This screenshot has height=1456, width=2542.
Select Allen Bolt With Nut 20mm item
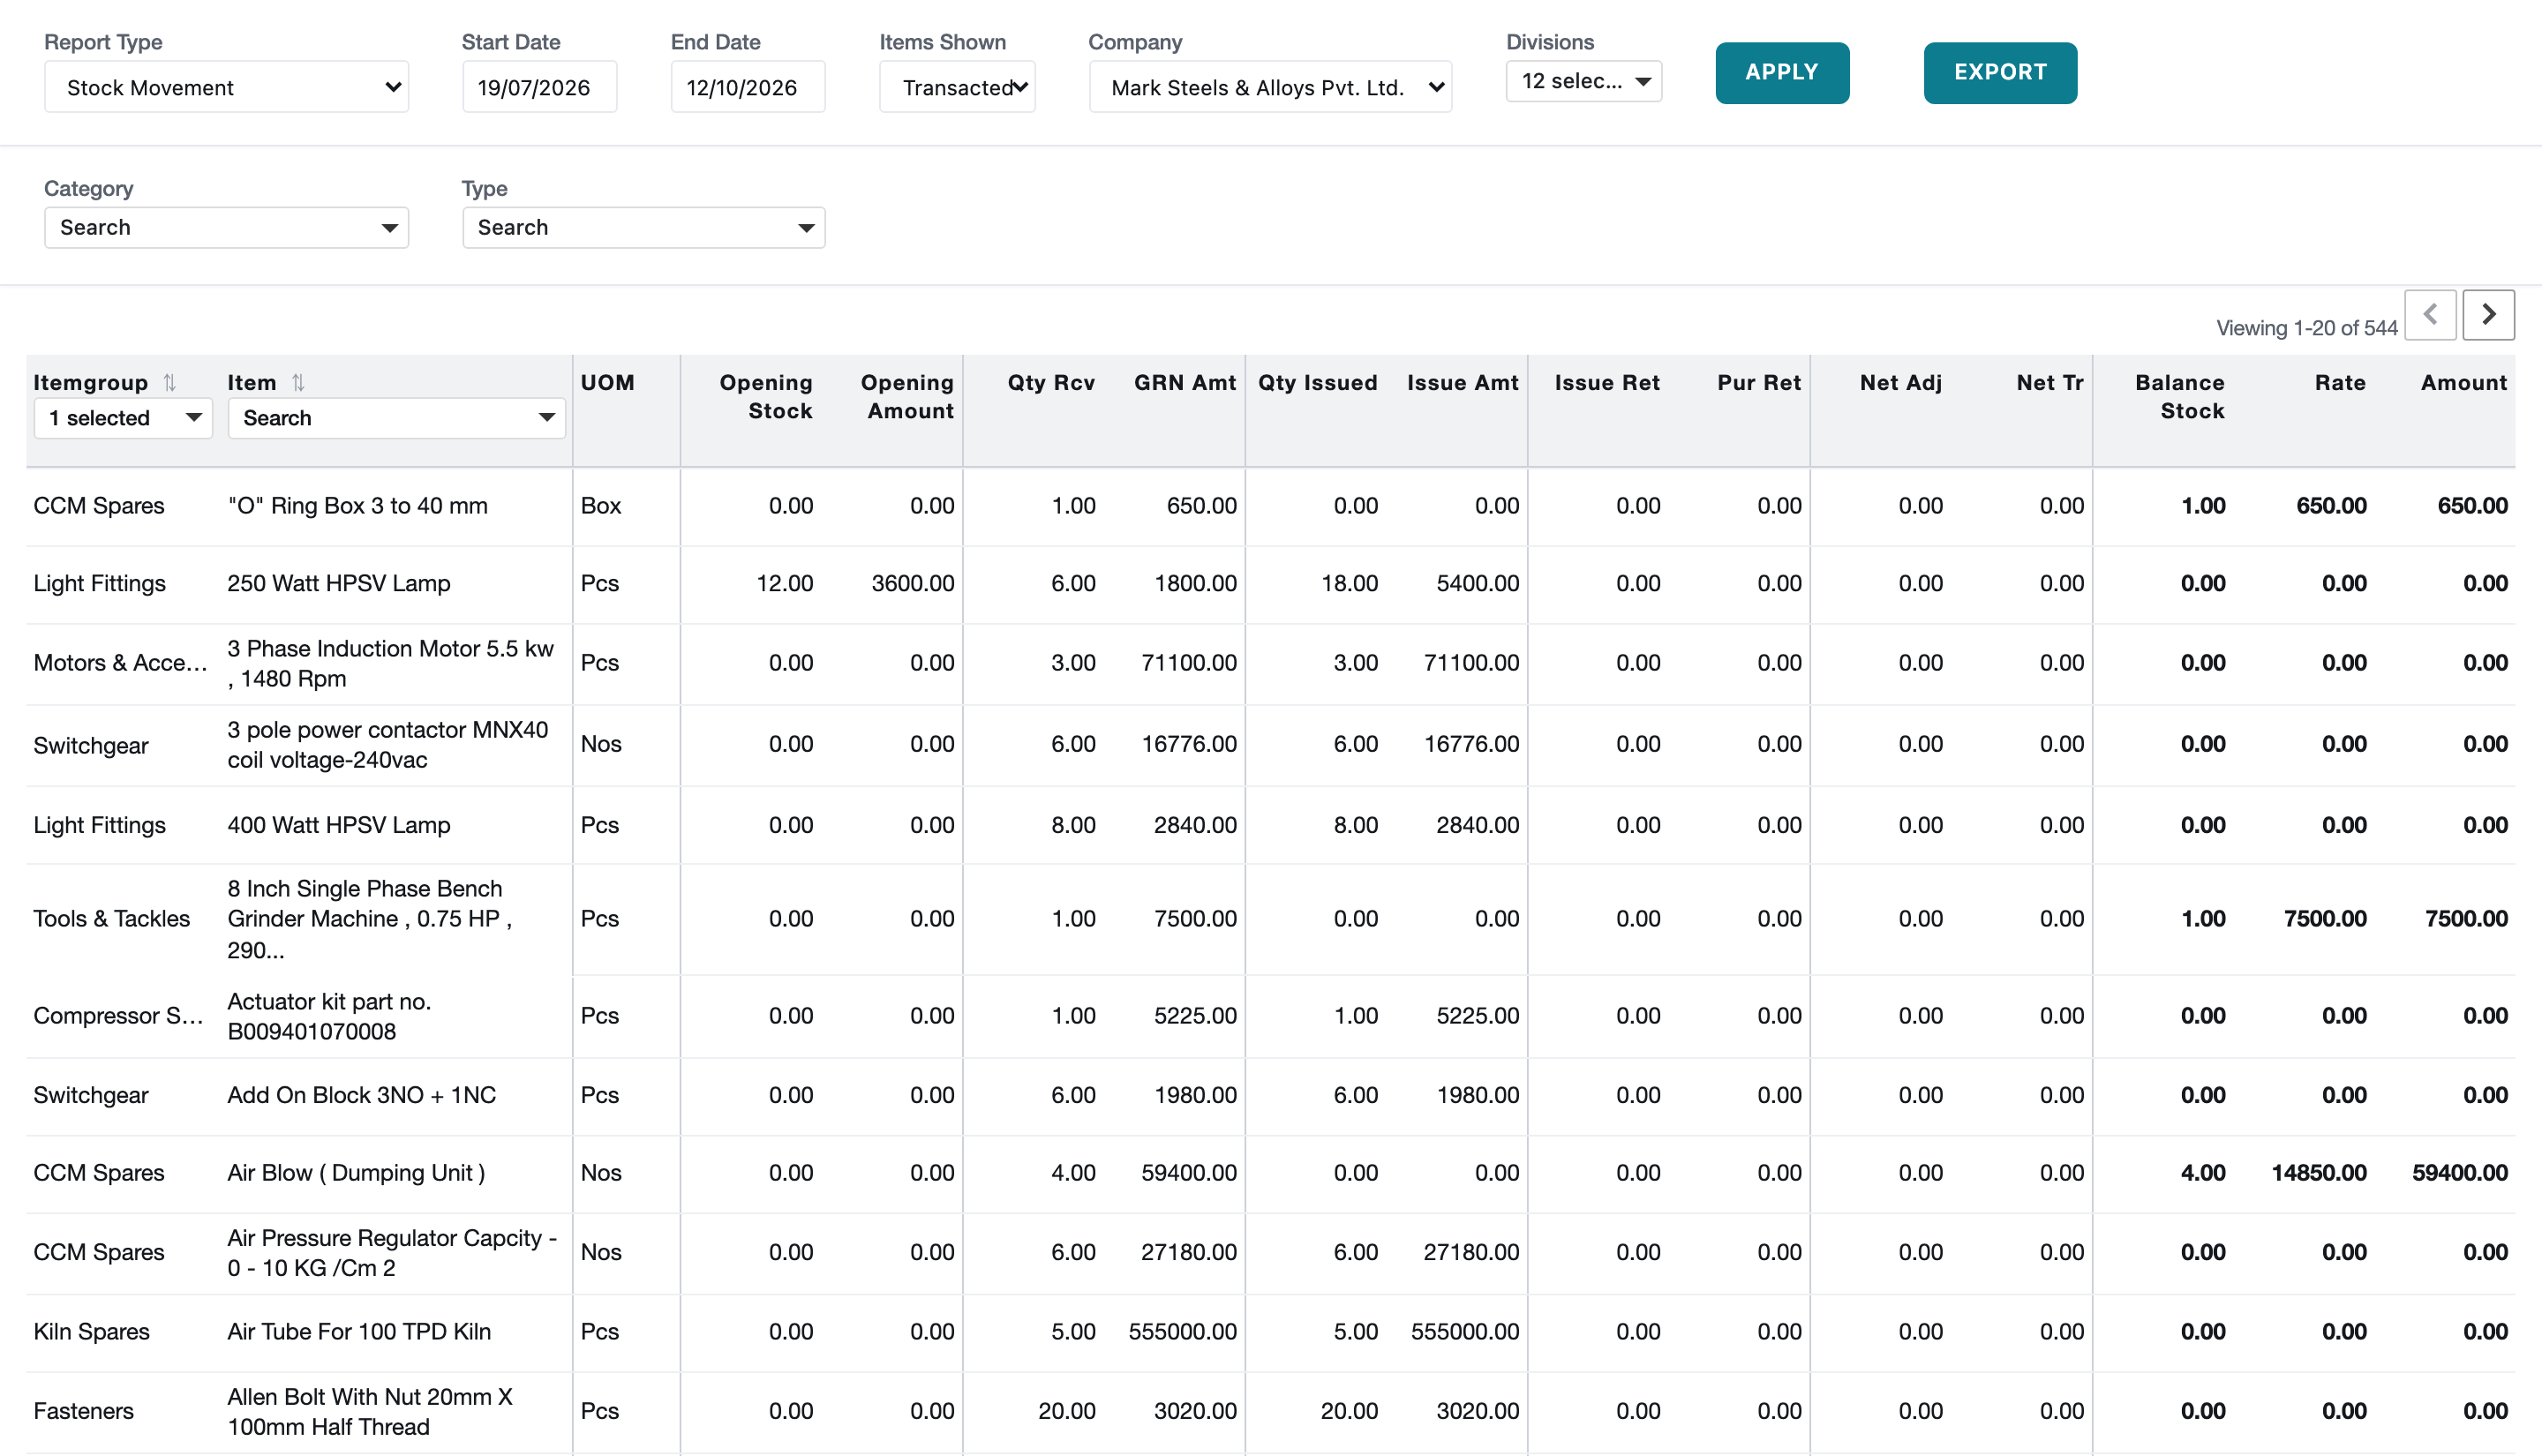[x=371, y=1412]
